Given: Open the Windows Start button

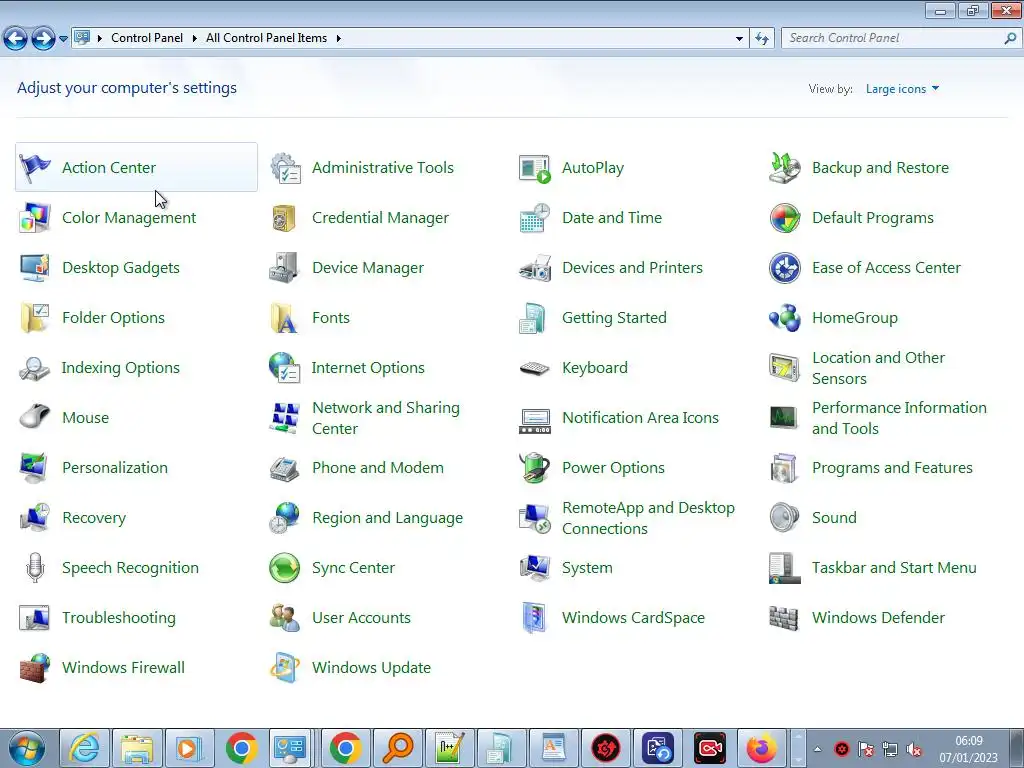Looking at the screenshot, I should (27, 748).
